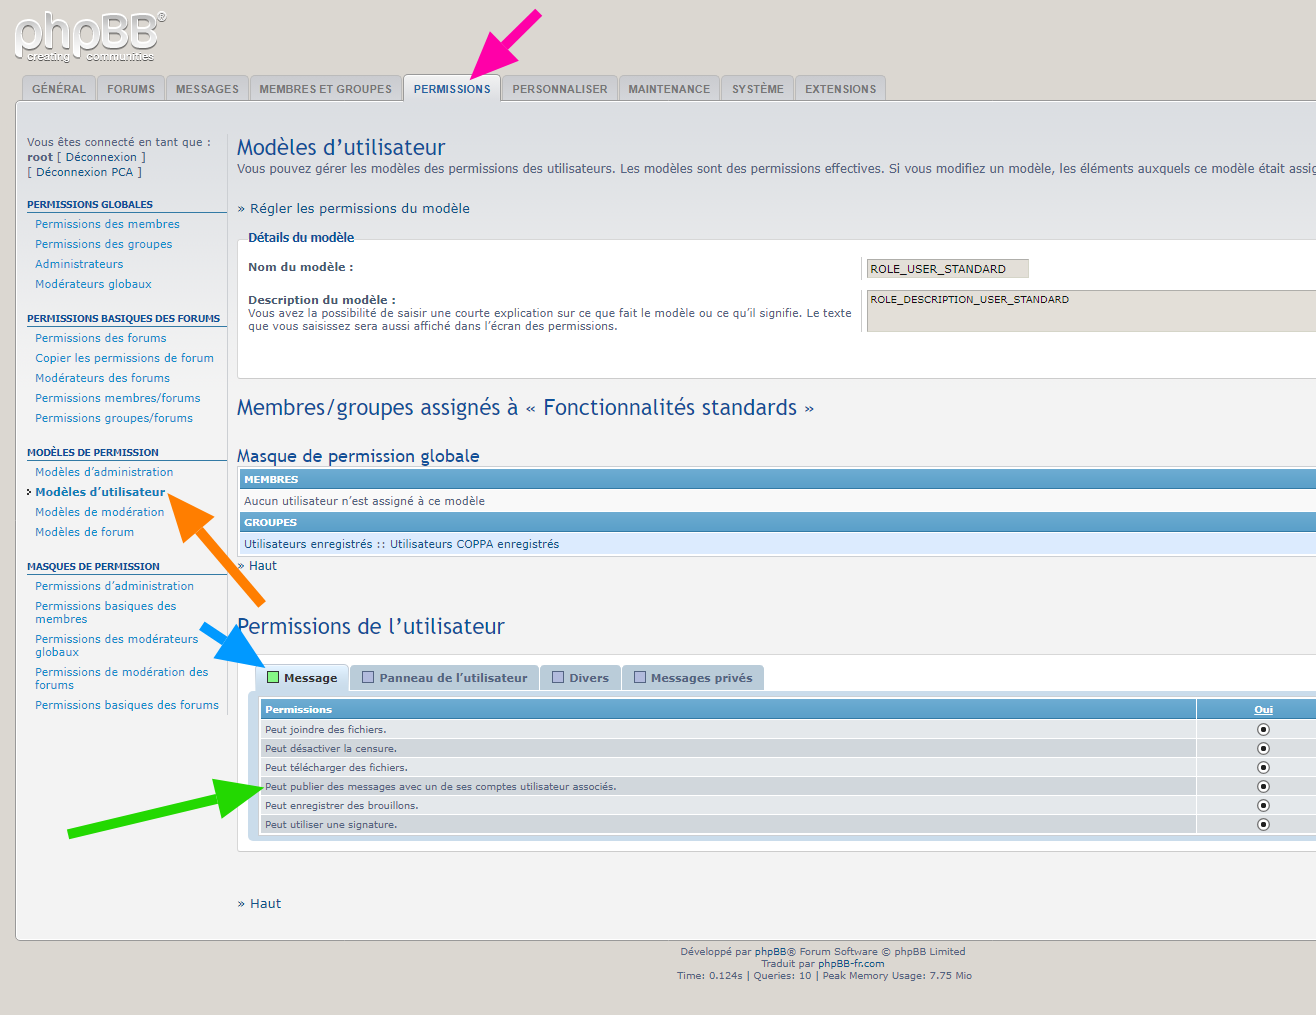Click in the Nom du modèle field
Image resolution: width=1316 pixels, height=1015 pixels.
pos(947,269)
